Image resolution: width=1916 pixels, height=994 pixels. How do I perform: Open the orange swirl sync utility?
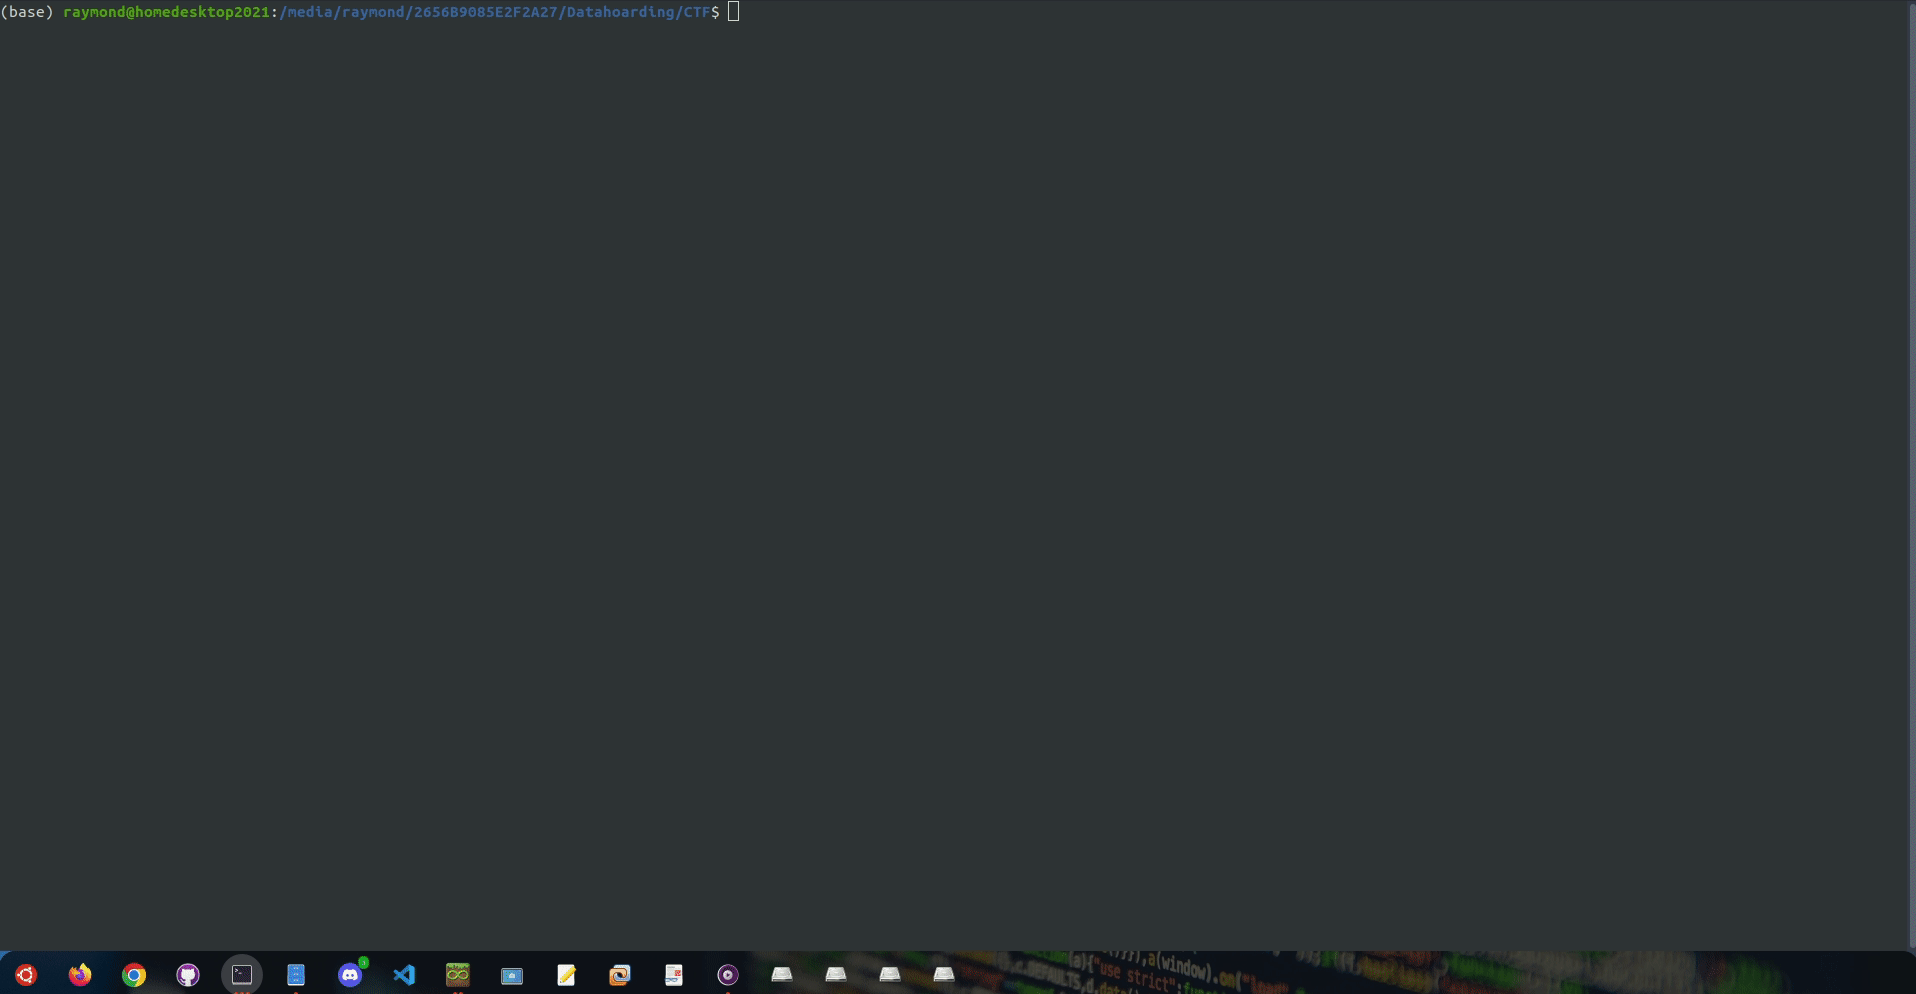[620, 975]
